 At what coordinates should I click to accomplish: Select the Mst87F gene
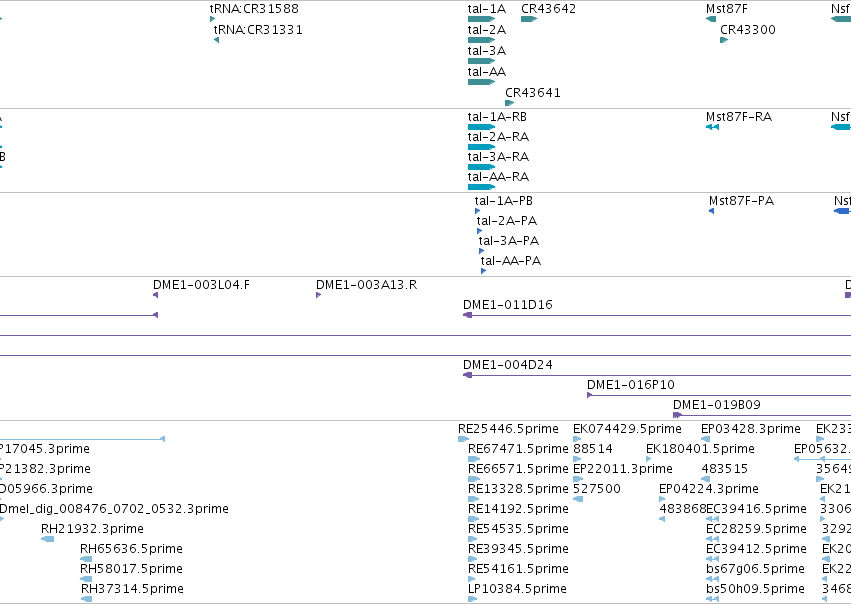pyautogui.click(x=711, y=19)
